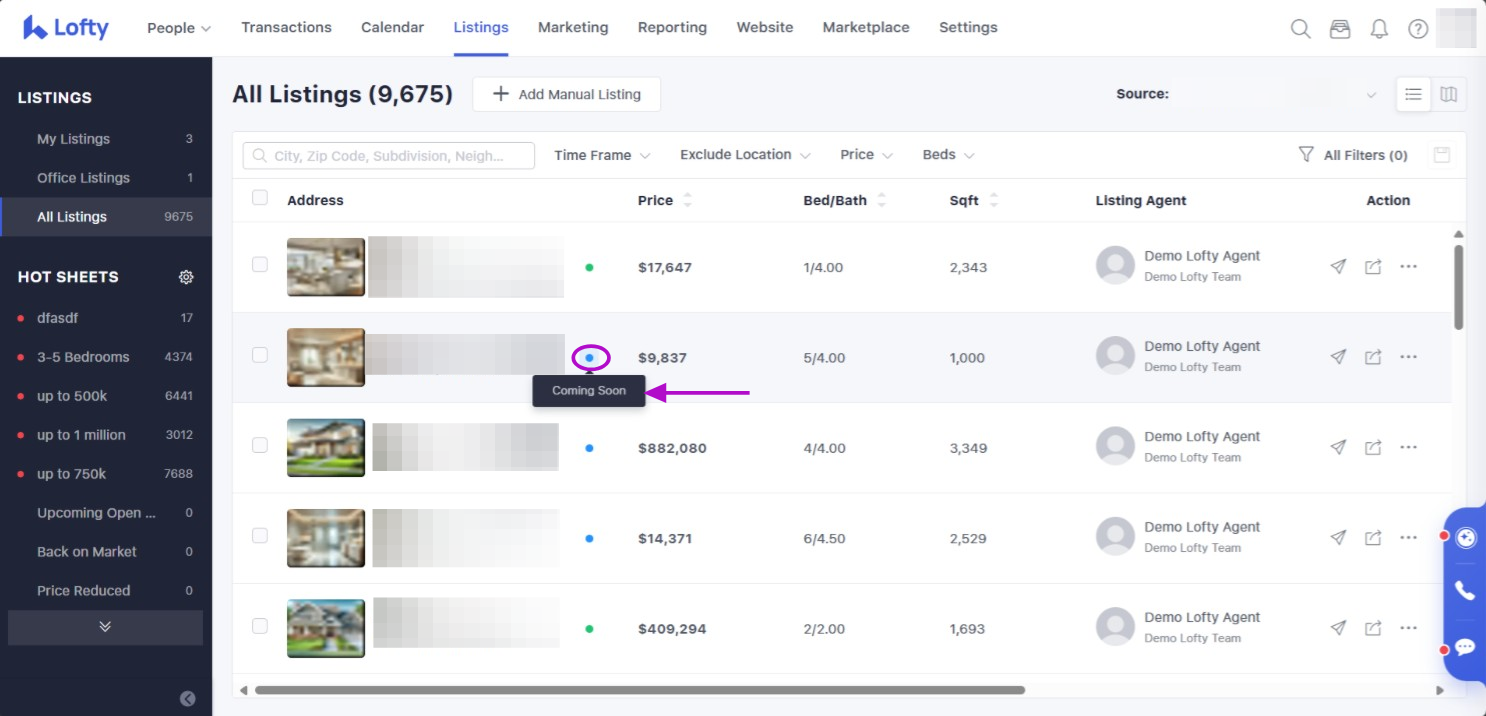
Task: Open All Filters (0) panel
Action: 1353,155
